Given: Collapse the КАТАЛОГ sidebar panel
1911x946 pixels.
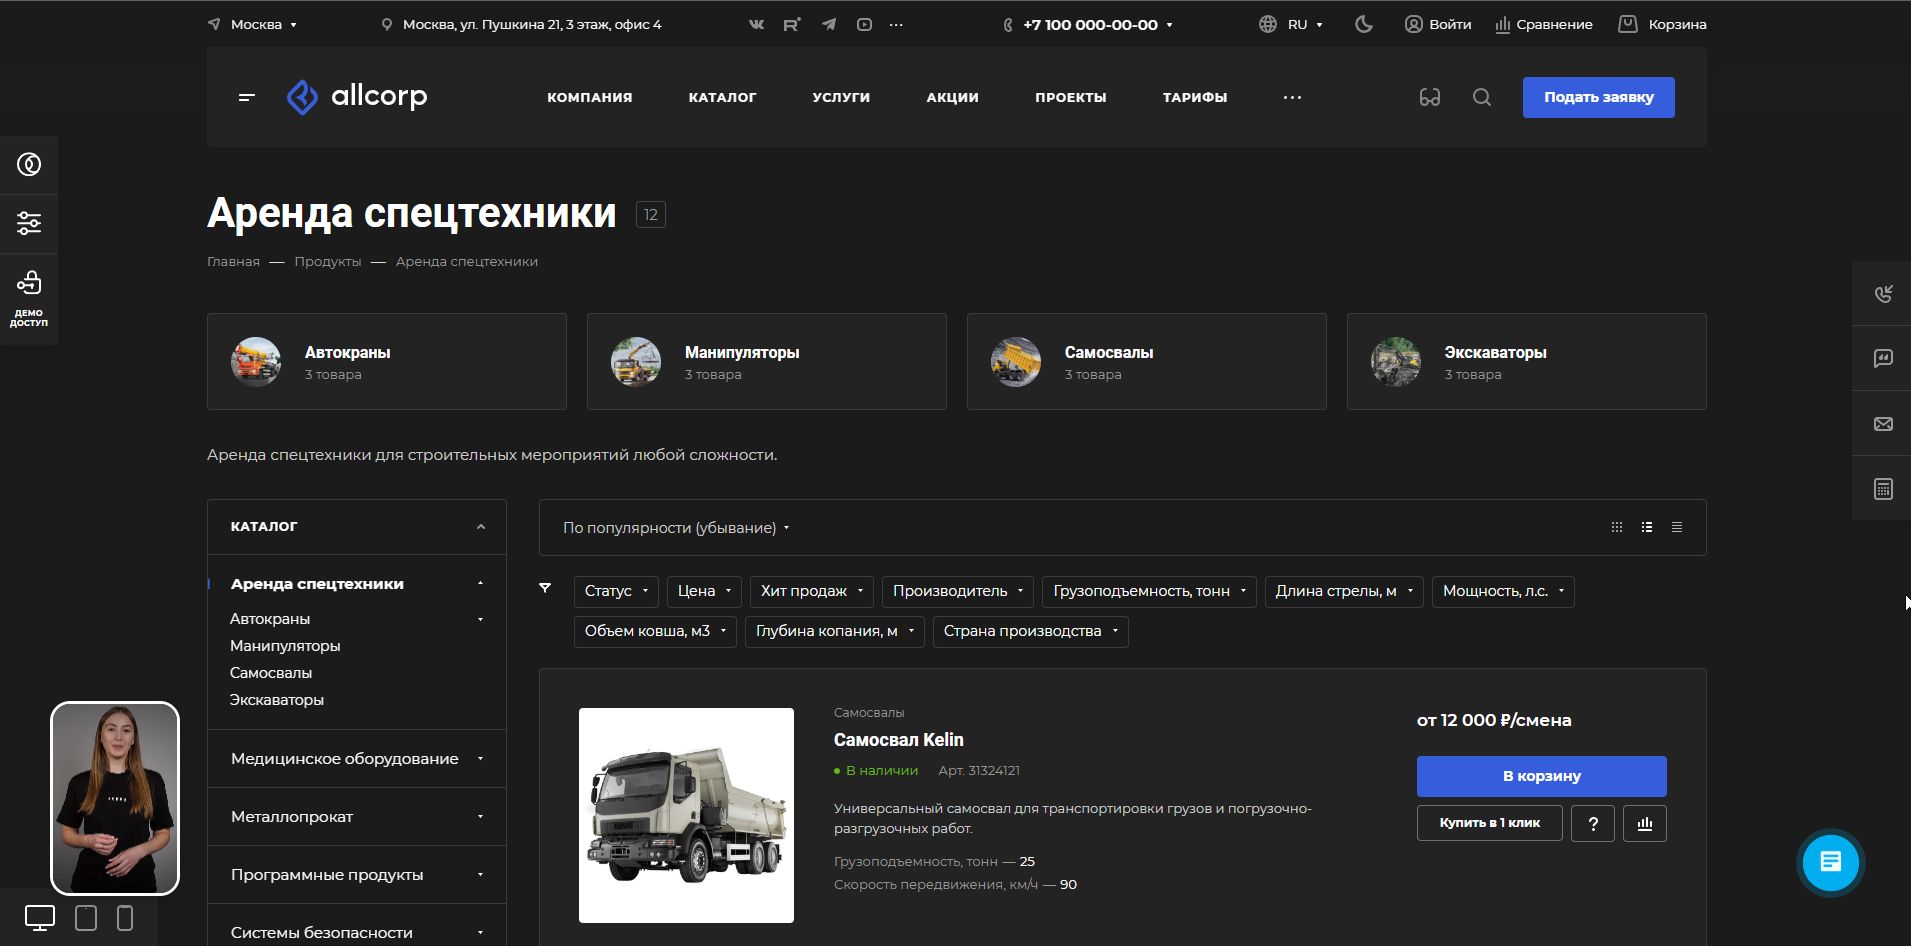Looking at the screenshot, I should coord(481,527).
